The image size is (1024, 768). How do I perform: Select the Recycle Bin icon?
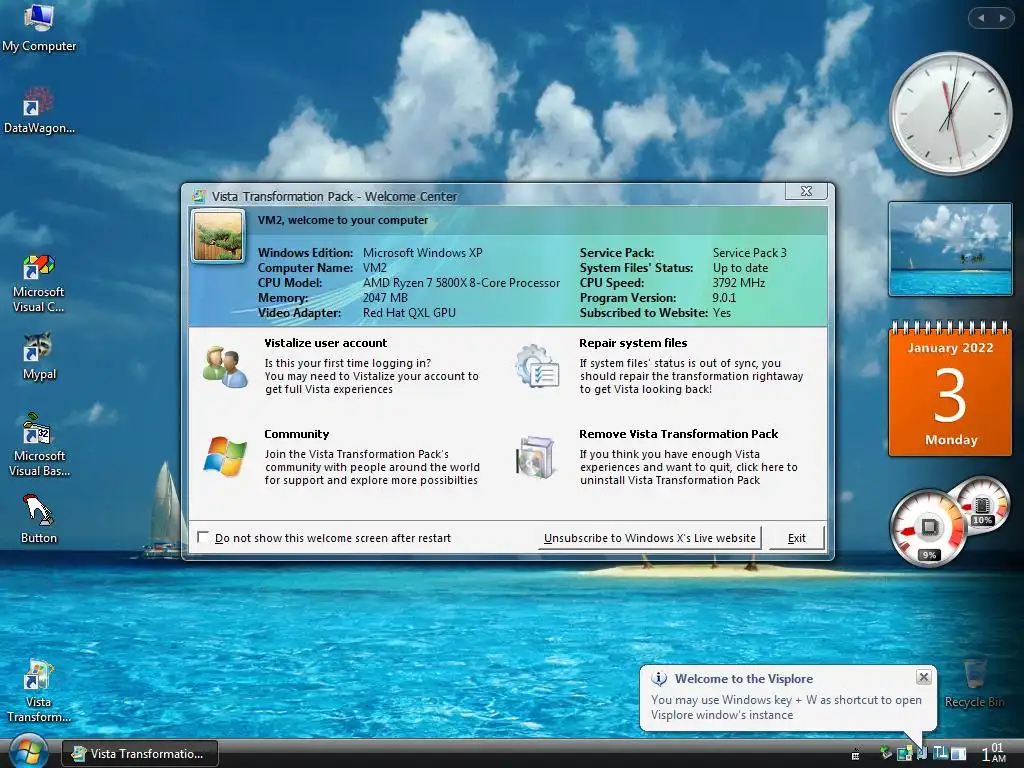point(974,683)
